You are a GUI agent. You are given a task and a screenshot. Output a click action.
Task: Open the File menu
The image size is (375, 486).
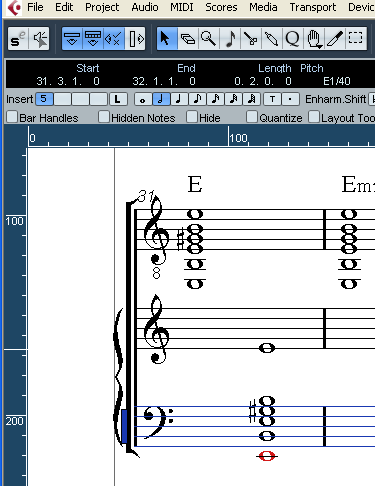point(35,7)
